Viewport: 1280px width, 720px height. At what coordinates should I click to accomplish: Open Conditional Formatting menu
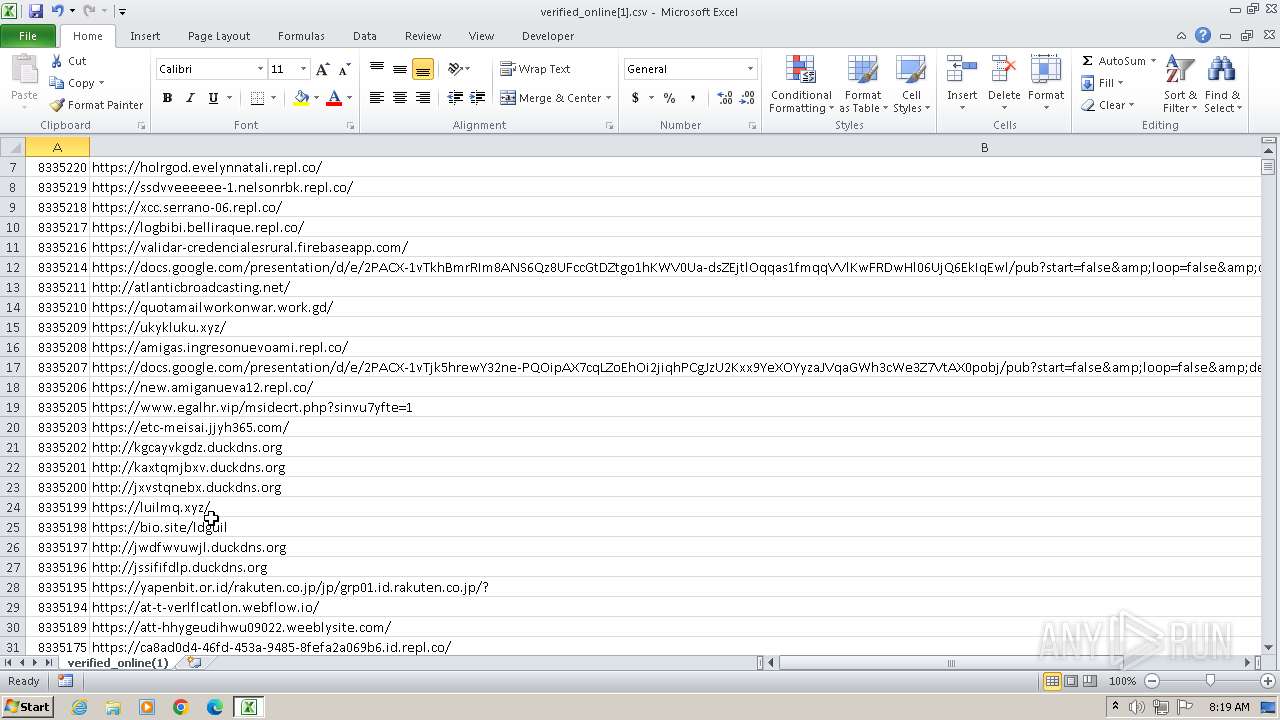[x=801, y=85]
